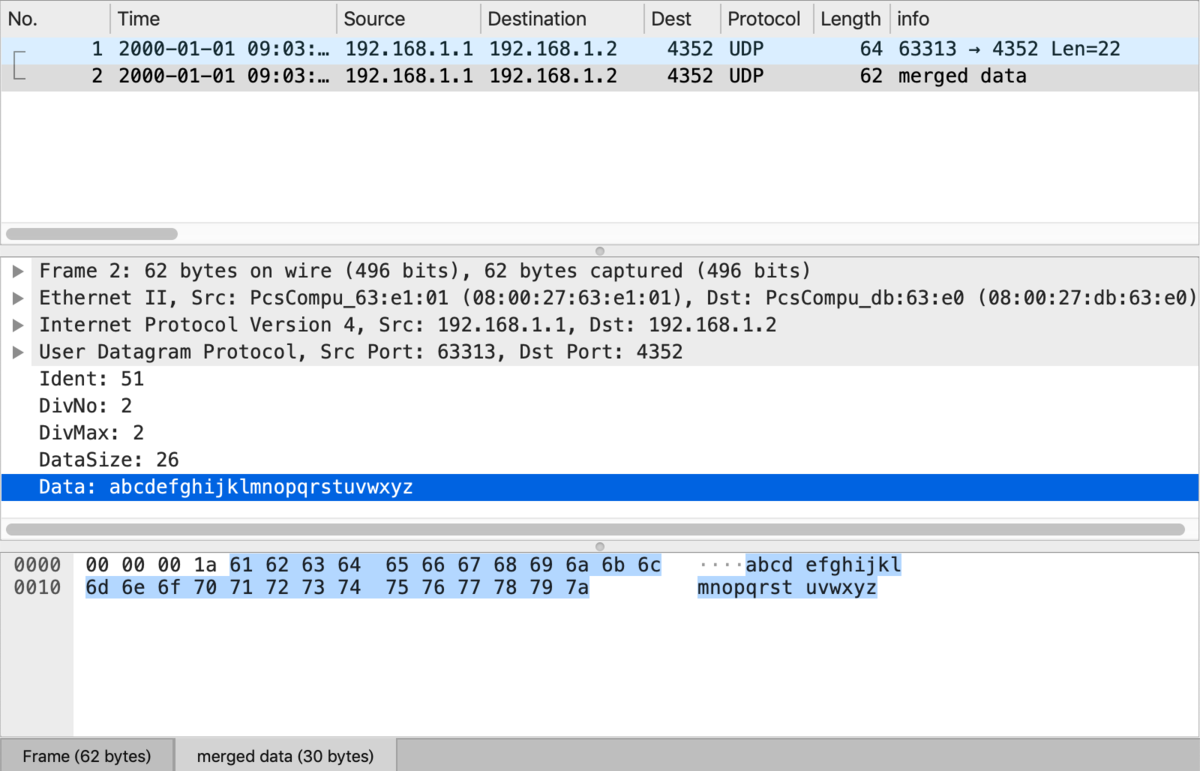Click the Protocol column header
Image resolution: width=1200 pixels, height=771 pixels.
(x=764, y=19)
